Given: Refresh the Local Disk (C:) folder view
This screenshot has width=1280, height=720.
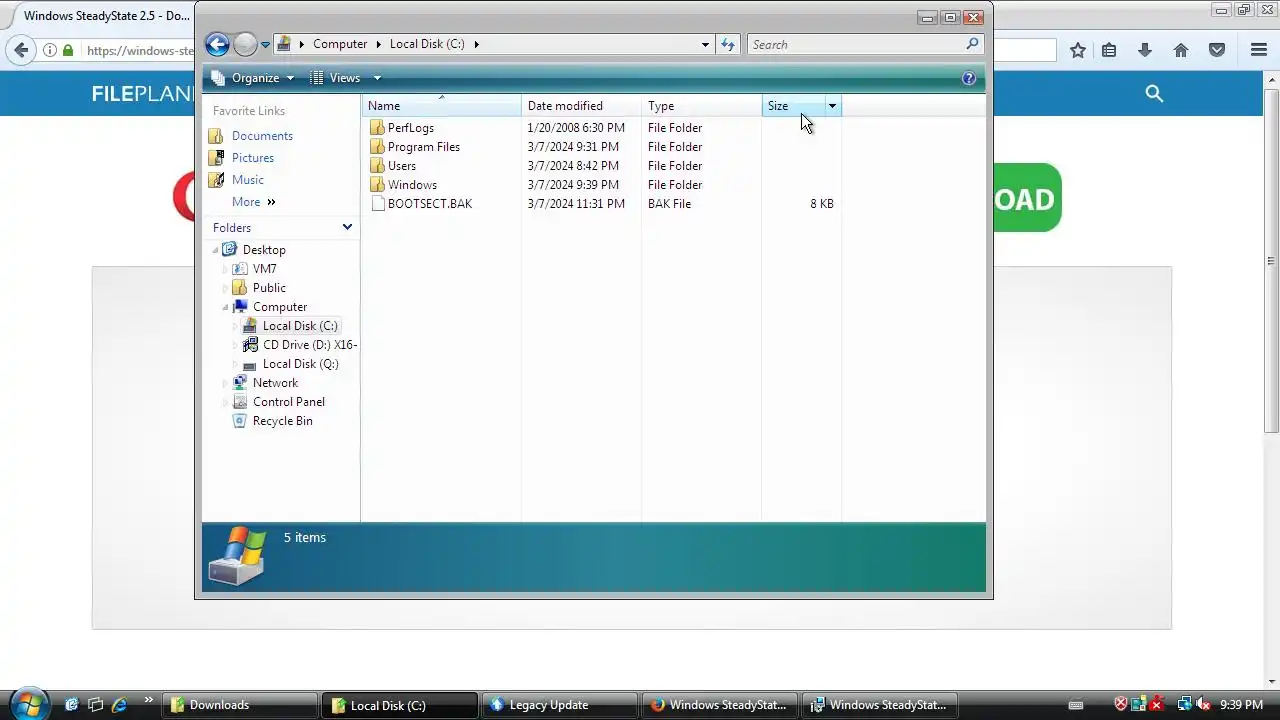Looking at the screenshot, I should [x=728, y=44].
